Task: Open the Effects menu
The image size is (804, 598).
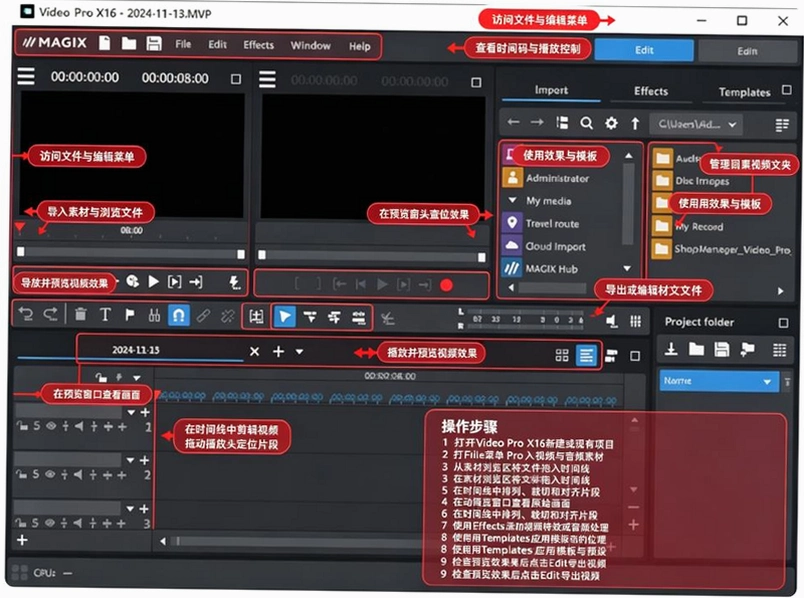Action: (258, 45)
